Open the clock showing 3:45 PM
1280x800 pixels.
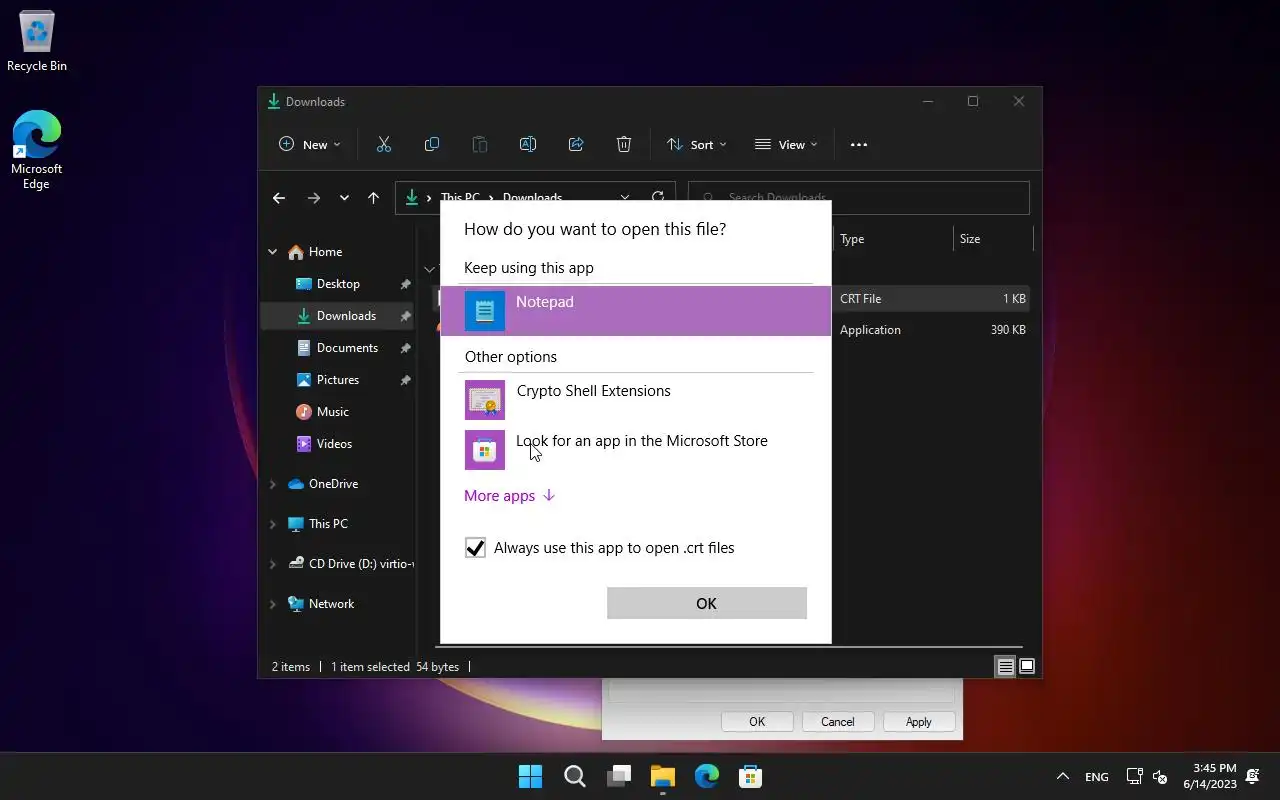point(1209,776)
